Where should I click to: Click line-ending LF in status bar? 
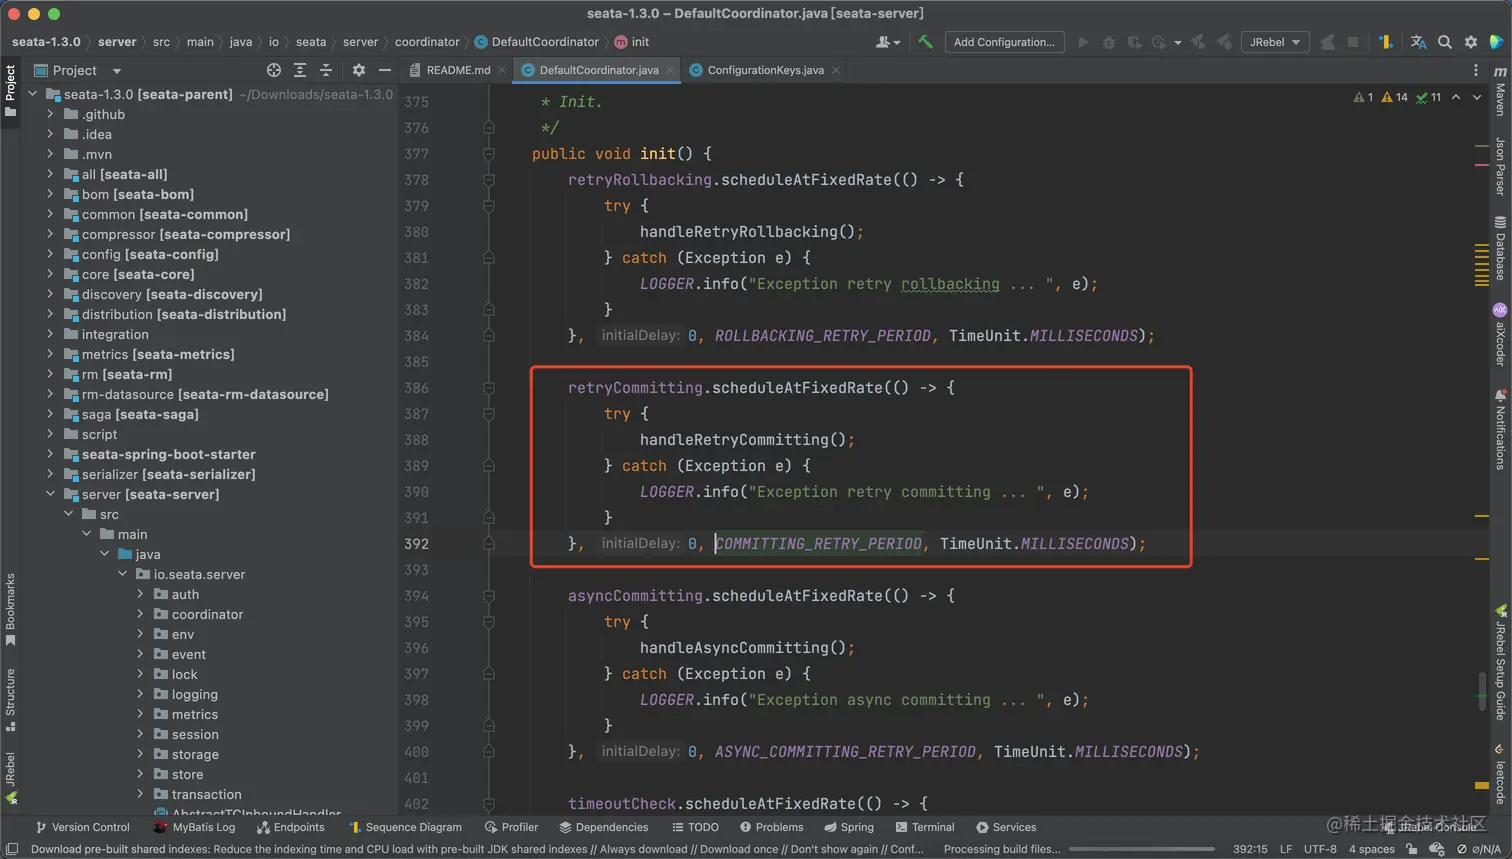1286,849
